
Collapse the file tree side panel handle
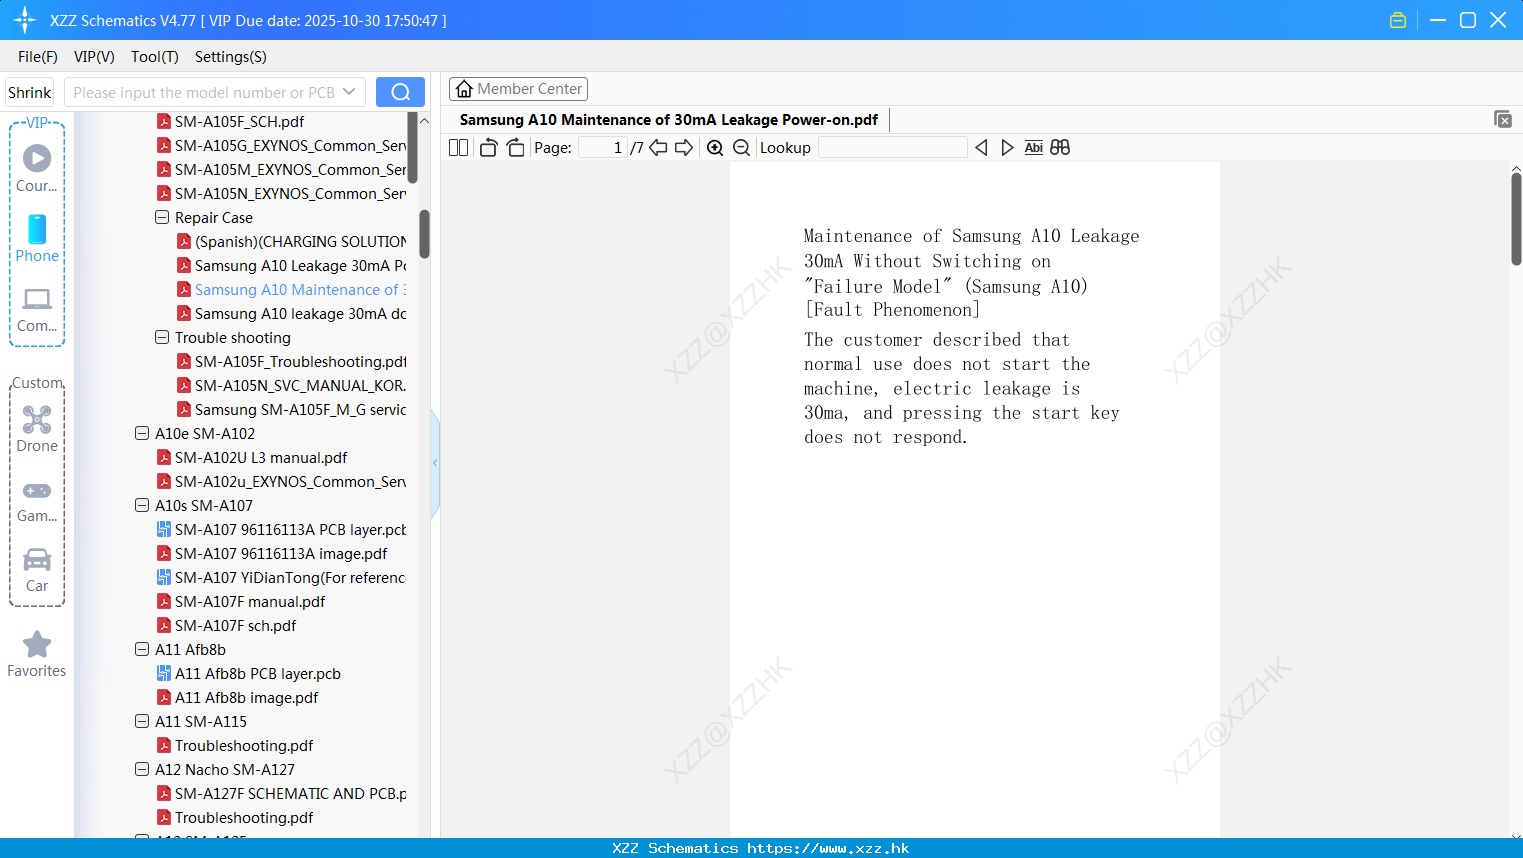coord(435,463)
